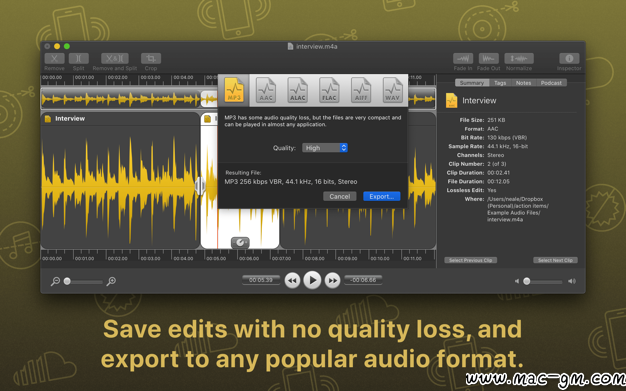Pick the ALAC export format icon
Screen dimensions: 626x391
[297, 90]
